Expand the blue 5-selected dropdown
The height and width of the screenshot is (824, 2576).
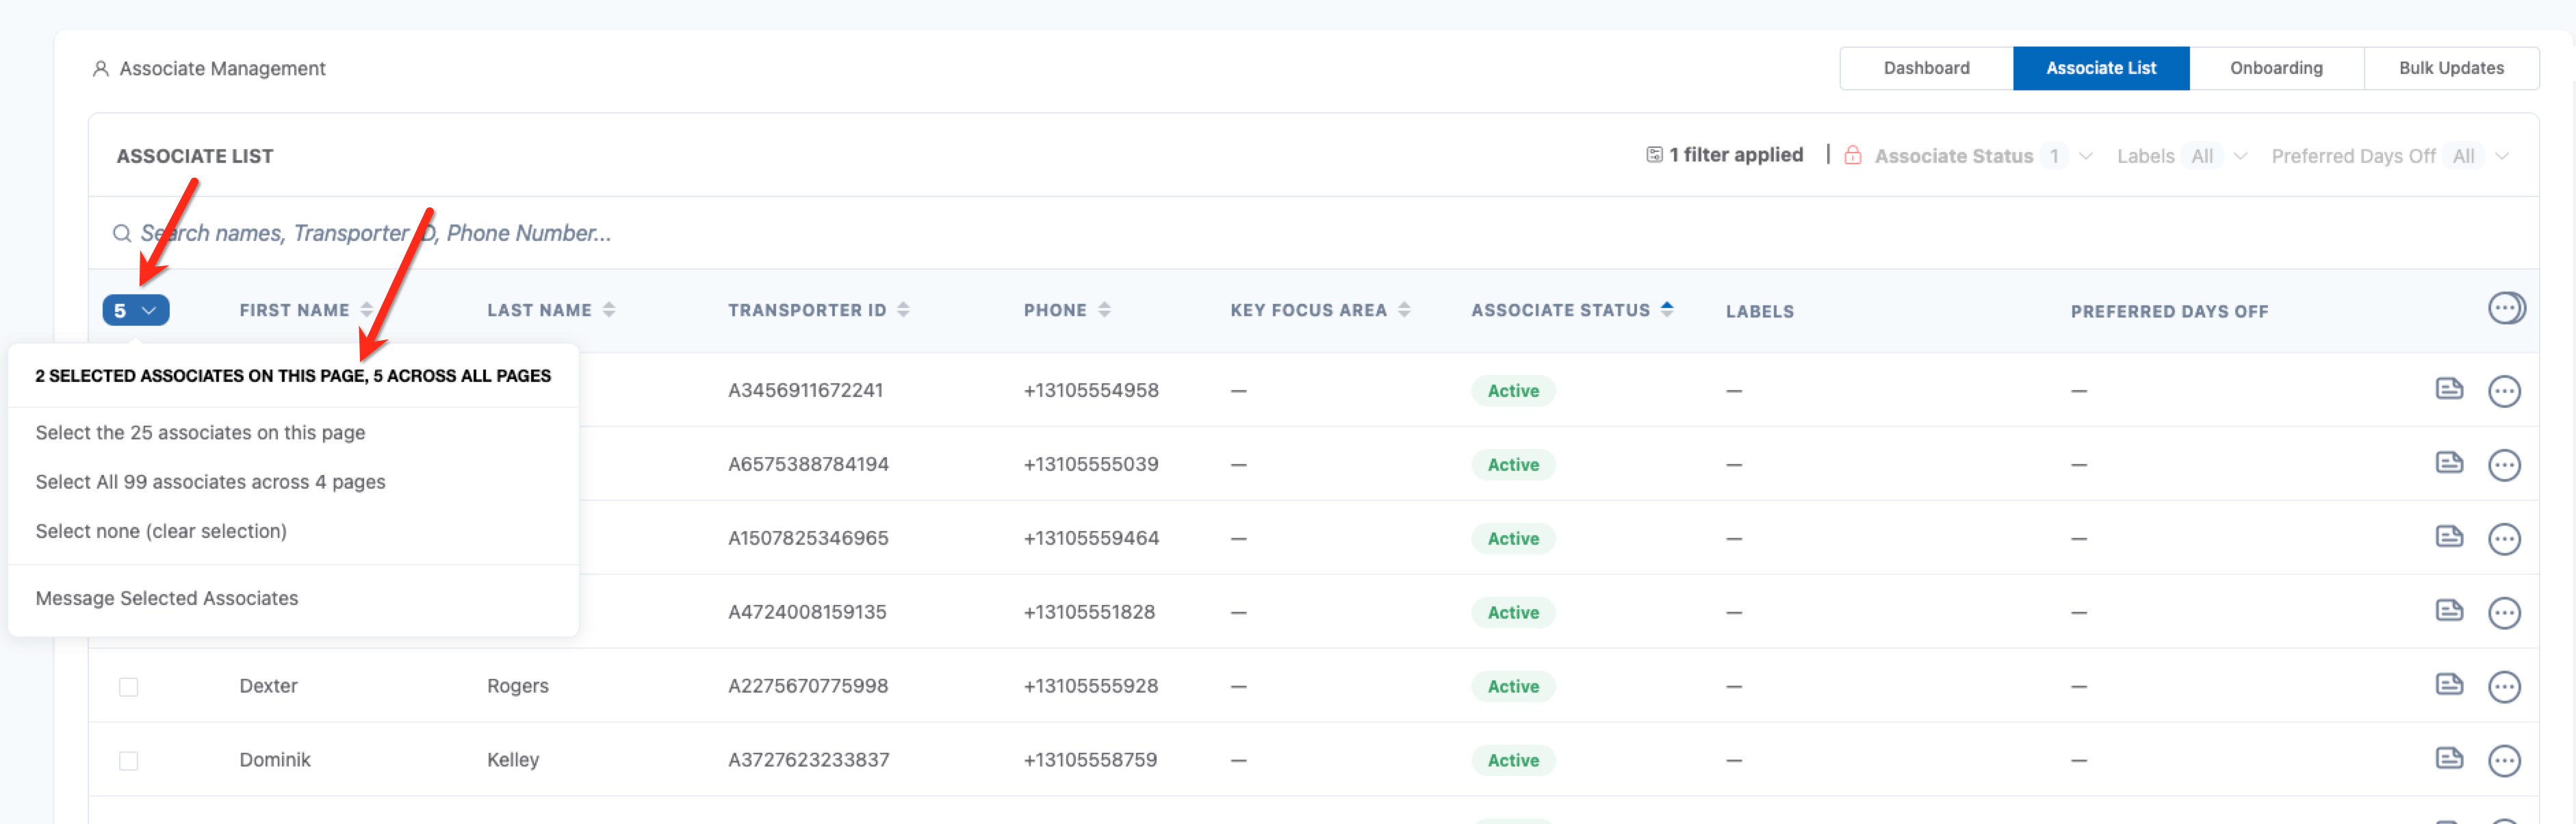[136, 311]
